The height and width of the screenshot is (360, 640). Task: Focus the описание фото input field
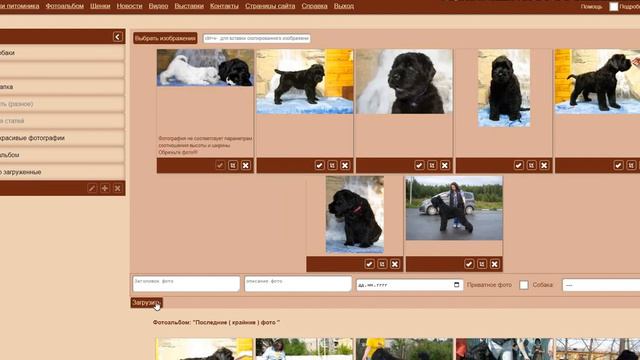(x=298, y=284)
